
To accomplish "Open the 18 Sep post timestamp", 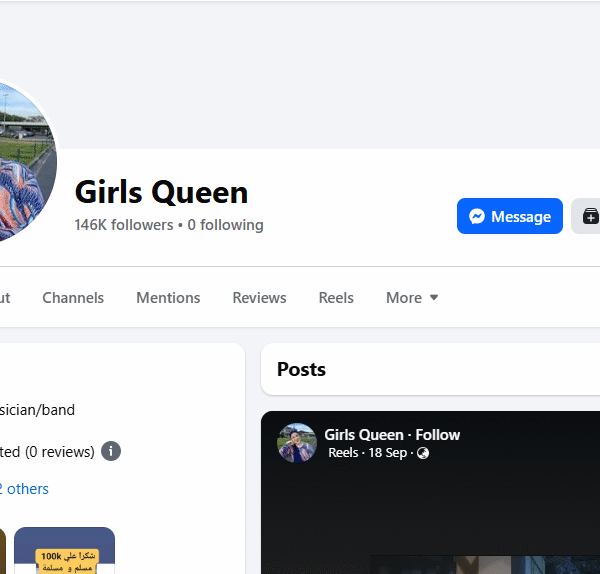I will pyautogui.click(x=388, y=453).
